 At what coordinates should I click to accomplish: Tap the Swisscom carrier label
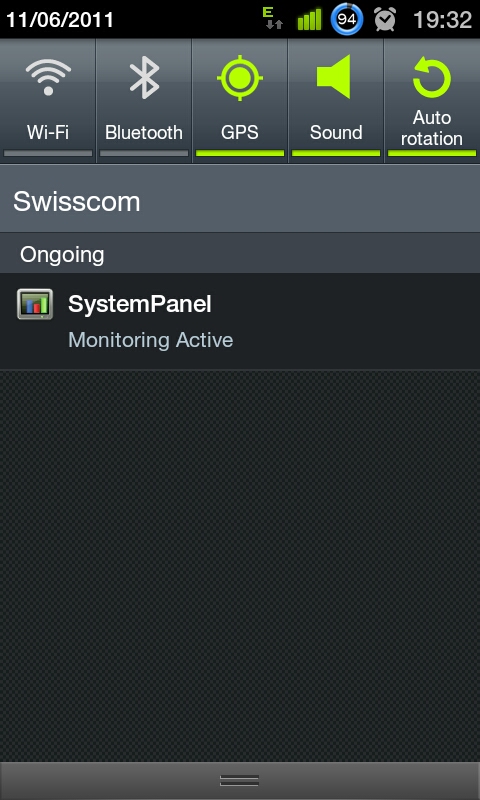(x=77, y=202)
